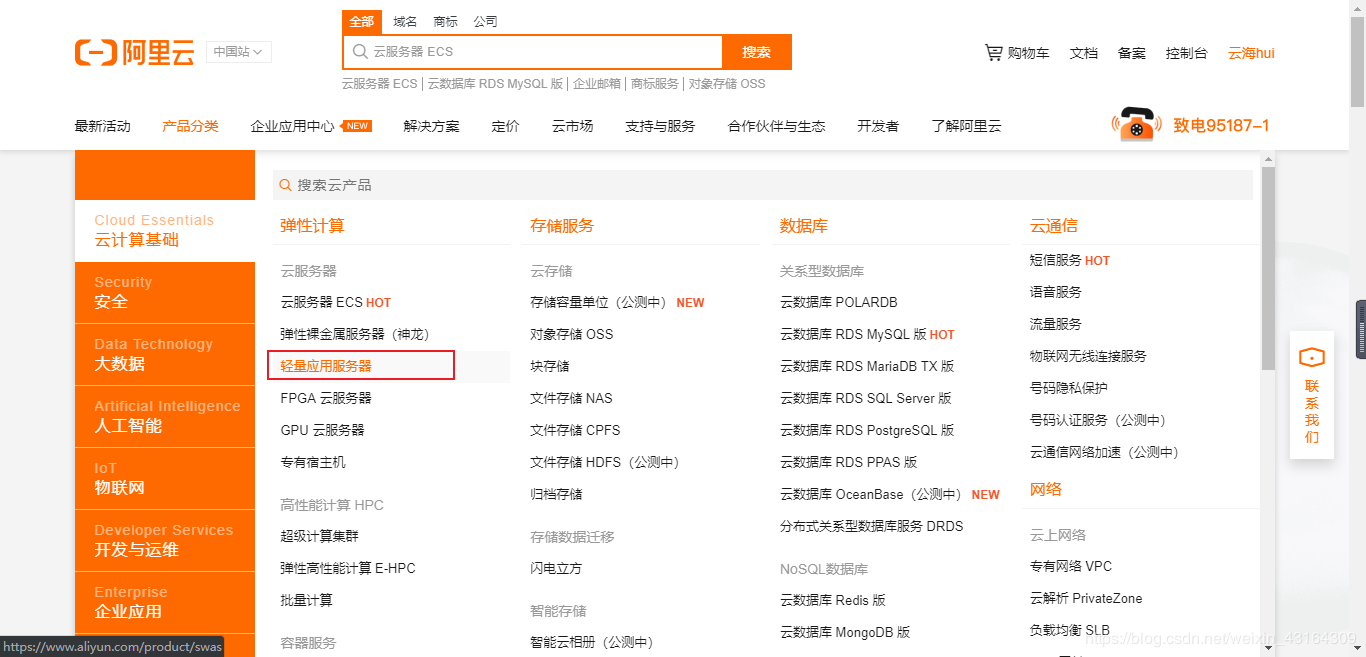1366x657 pixels.
Task: Open 文件存储 NAS link
Action: pyautogui.click(x=571, y=398)
